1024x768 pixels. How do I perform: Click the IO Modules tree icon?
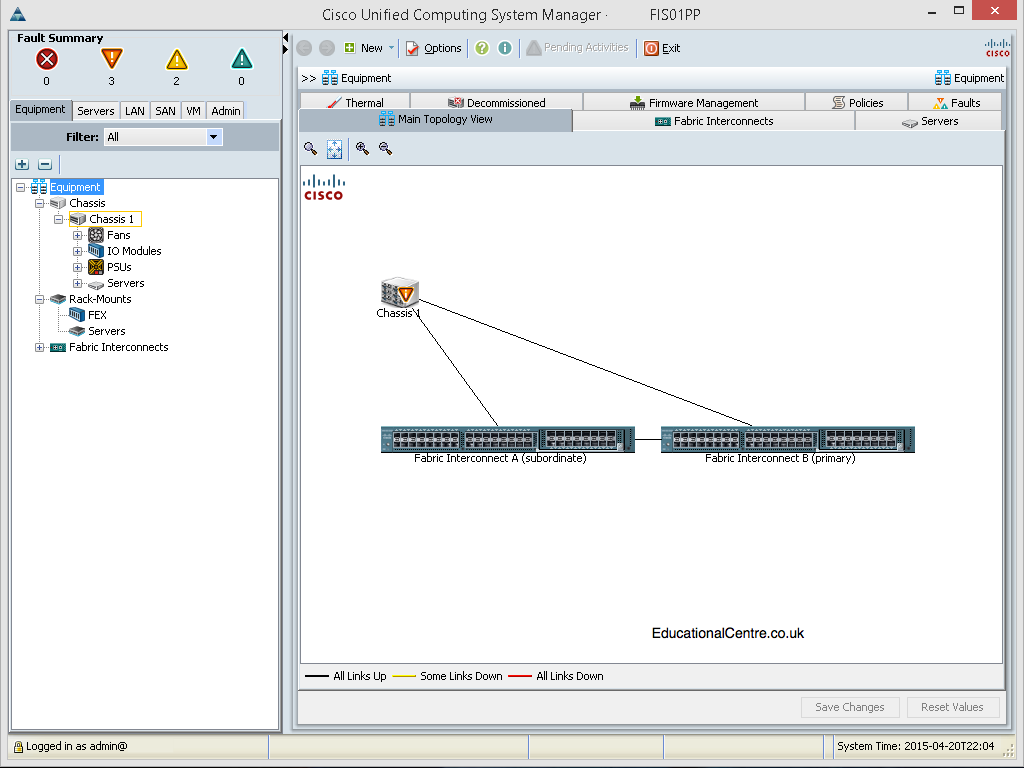tap(96, 251)
